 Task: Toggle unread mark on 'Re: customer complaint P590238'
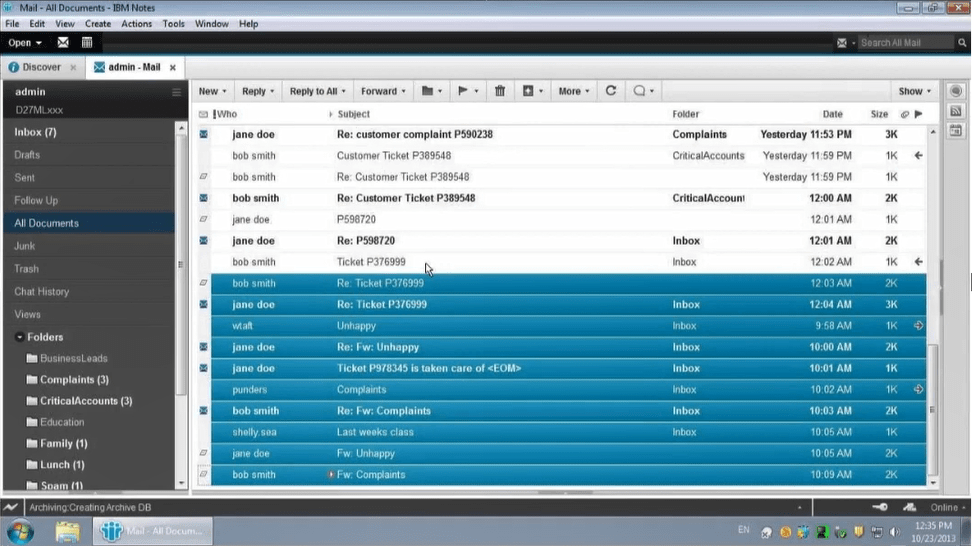point(204,134)
